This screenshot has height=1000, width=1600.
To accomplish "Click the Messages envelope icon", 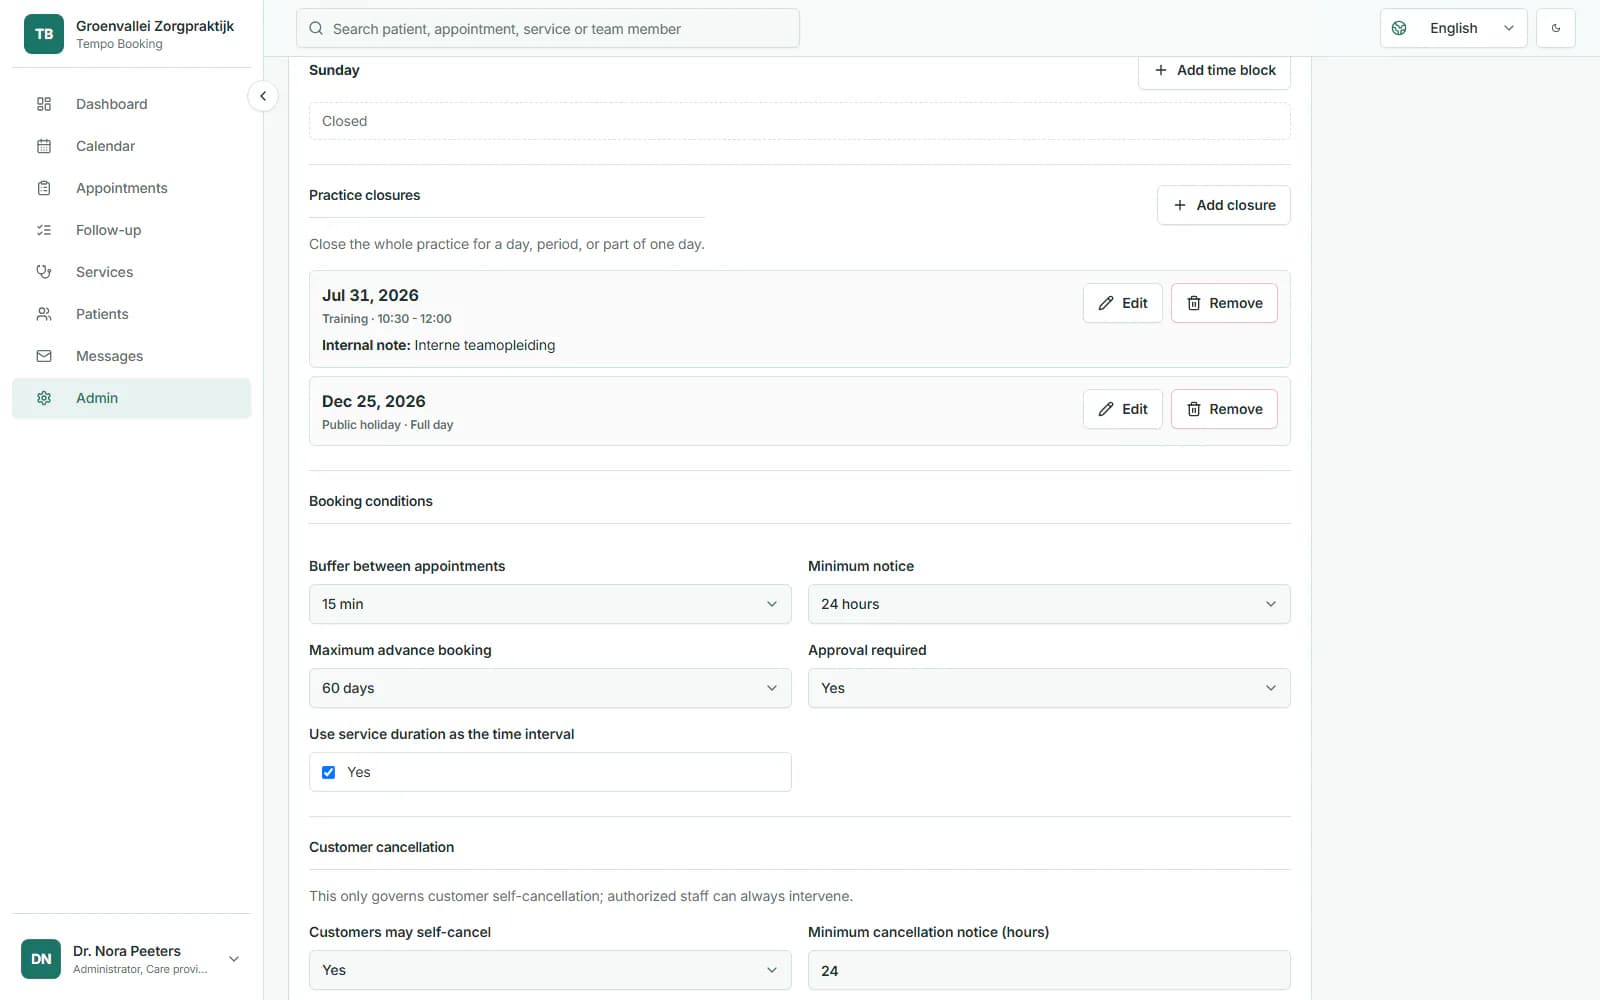I will coord(44,356).
